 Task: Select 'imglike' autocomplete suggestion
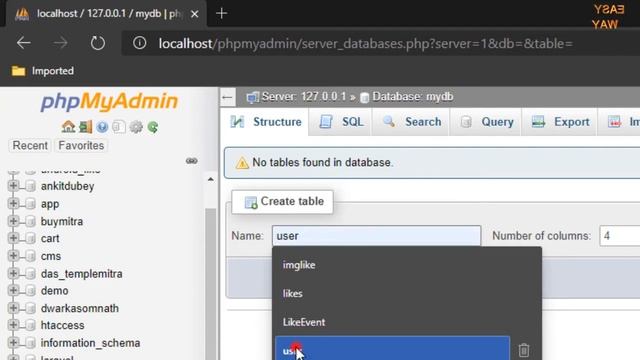click(x=299, y=265)
